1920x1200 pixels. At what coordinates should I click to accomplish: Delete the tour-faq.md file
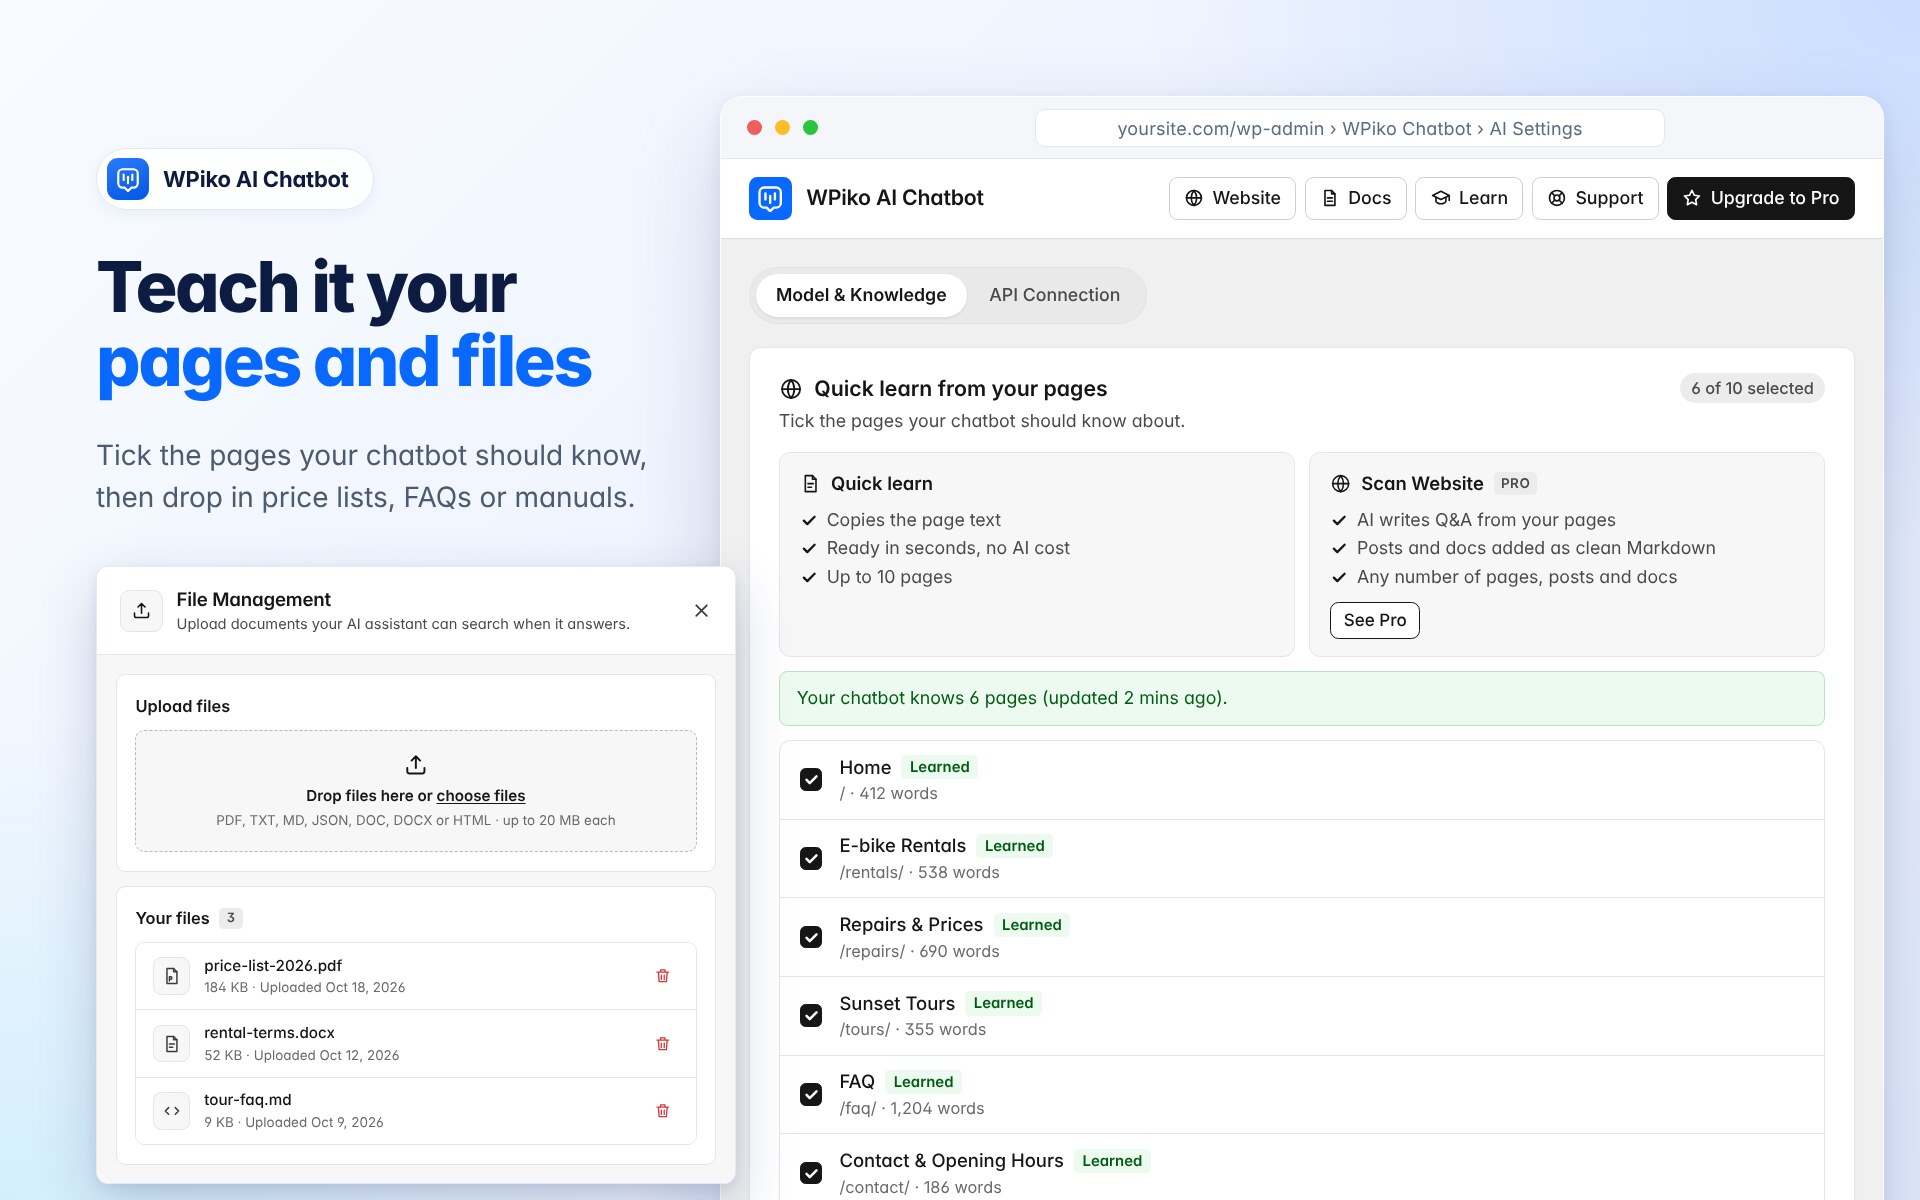coord(662,1111)
